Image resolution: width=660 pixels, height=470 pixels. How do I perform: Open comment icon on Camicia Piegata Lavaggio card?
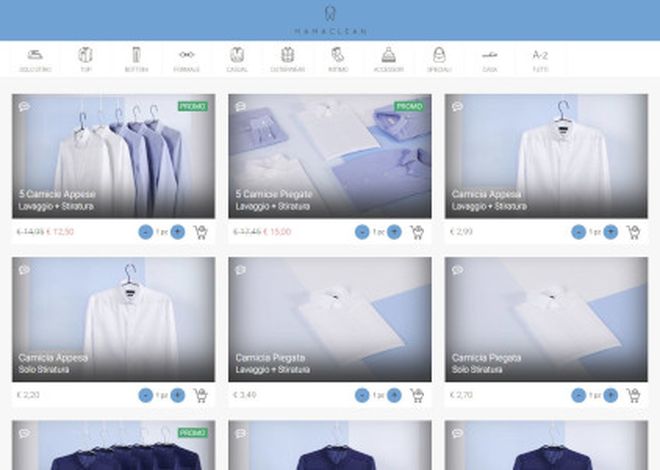pyautogui.click(x=241, y=270)
